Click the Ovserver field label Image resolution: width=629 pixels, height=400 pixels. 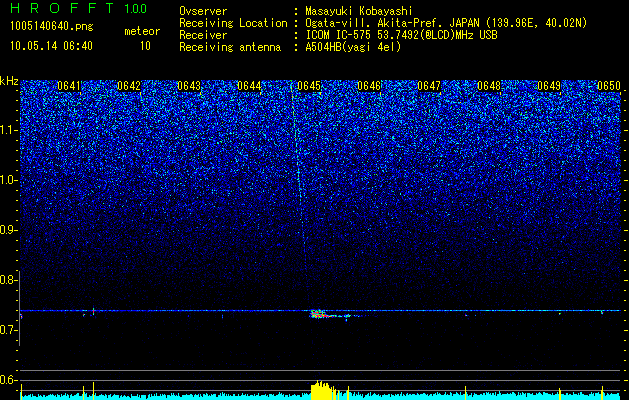click(x=203, y=11)
